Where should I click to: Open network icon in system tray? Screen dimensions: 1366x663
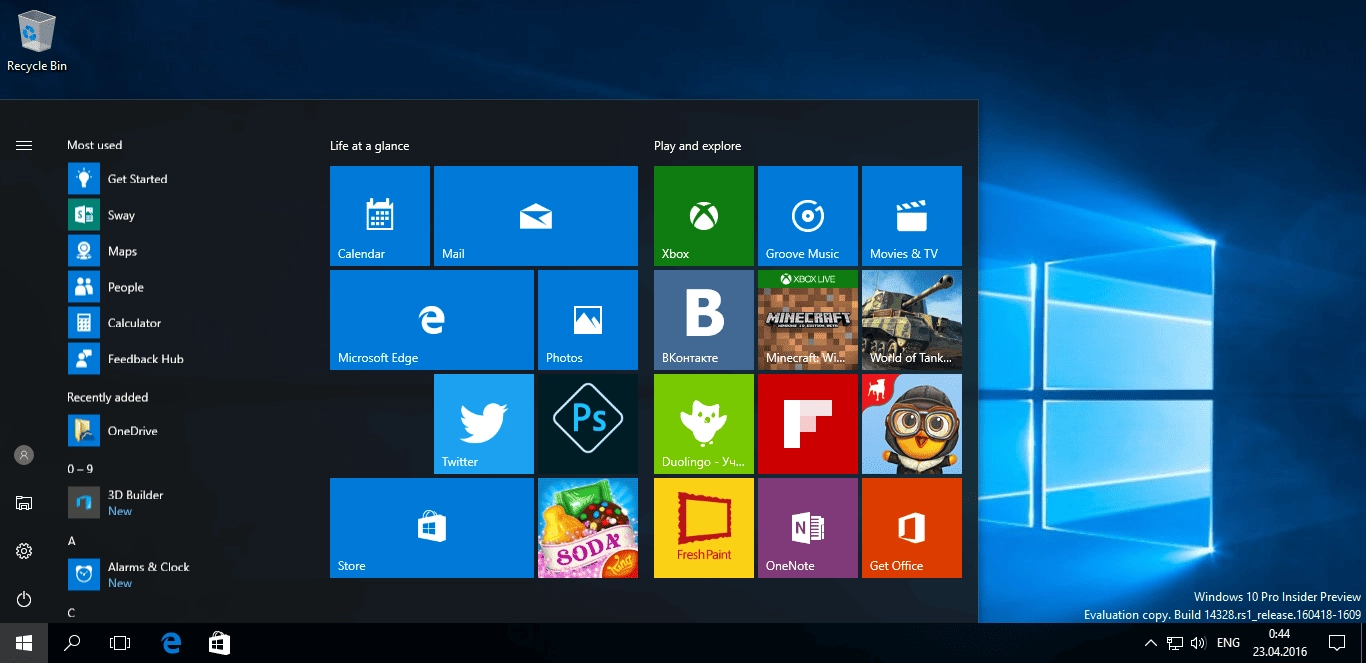click(x=1175, y=643)
